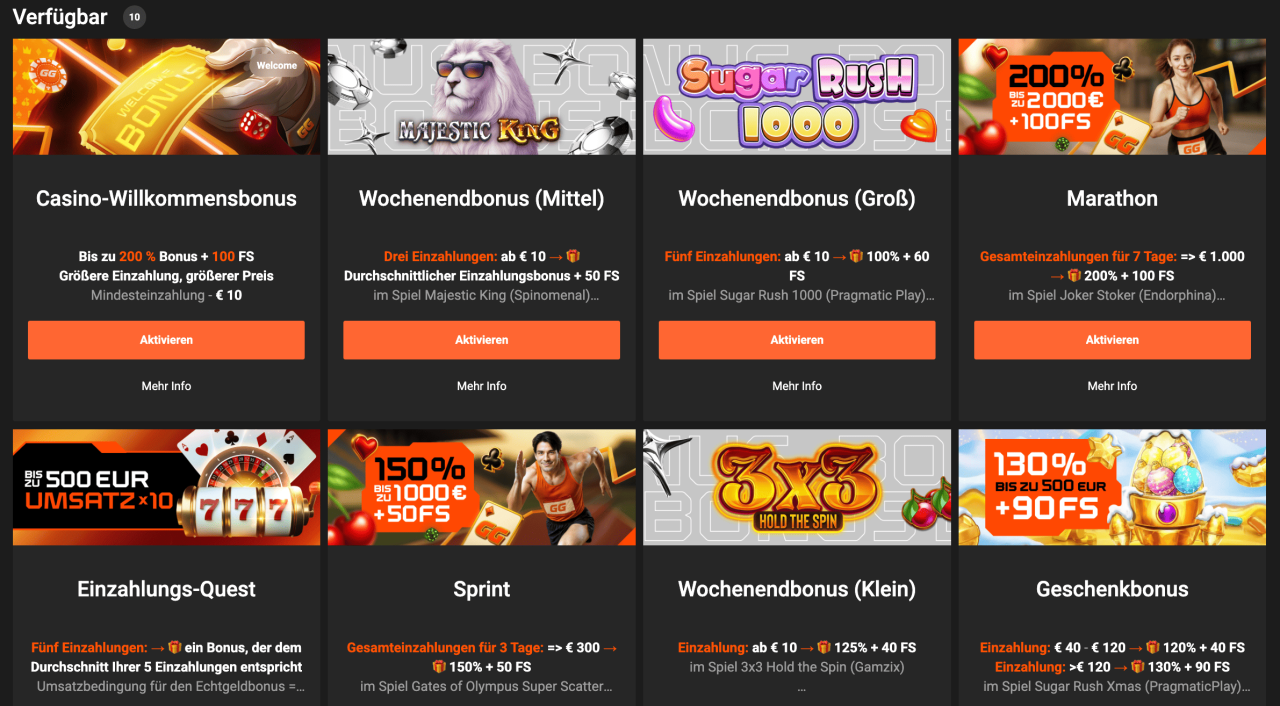Click the gift icon in Wochenendbonus (Groß) text
The image size is (1280, 706).
tap(856, 257)
